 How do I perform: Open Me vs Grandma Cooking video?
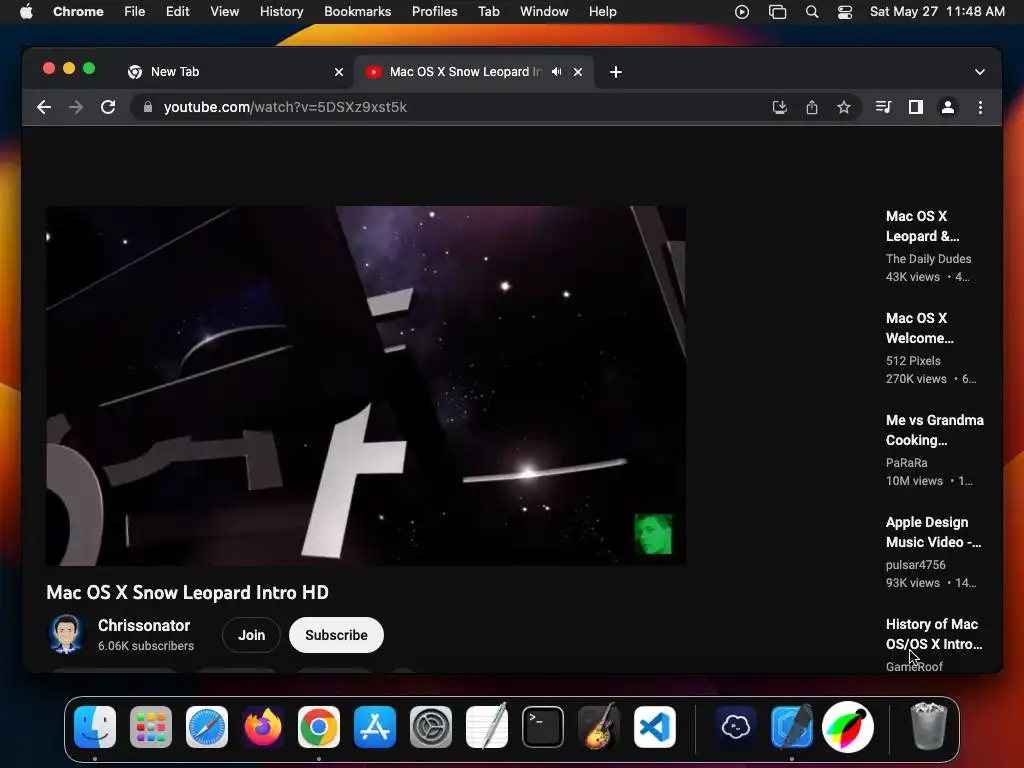[935, 430]
